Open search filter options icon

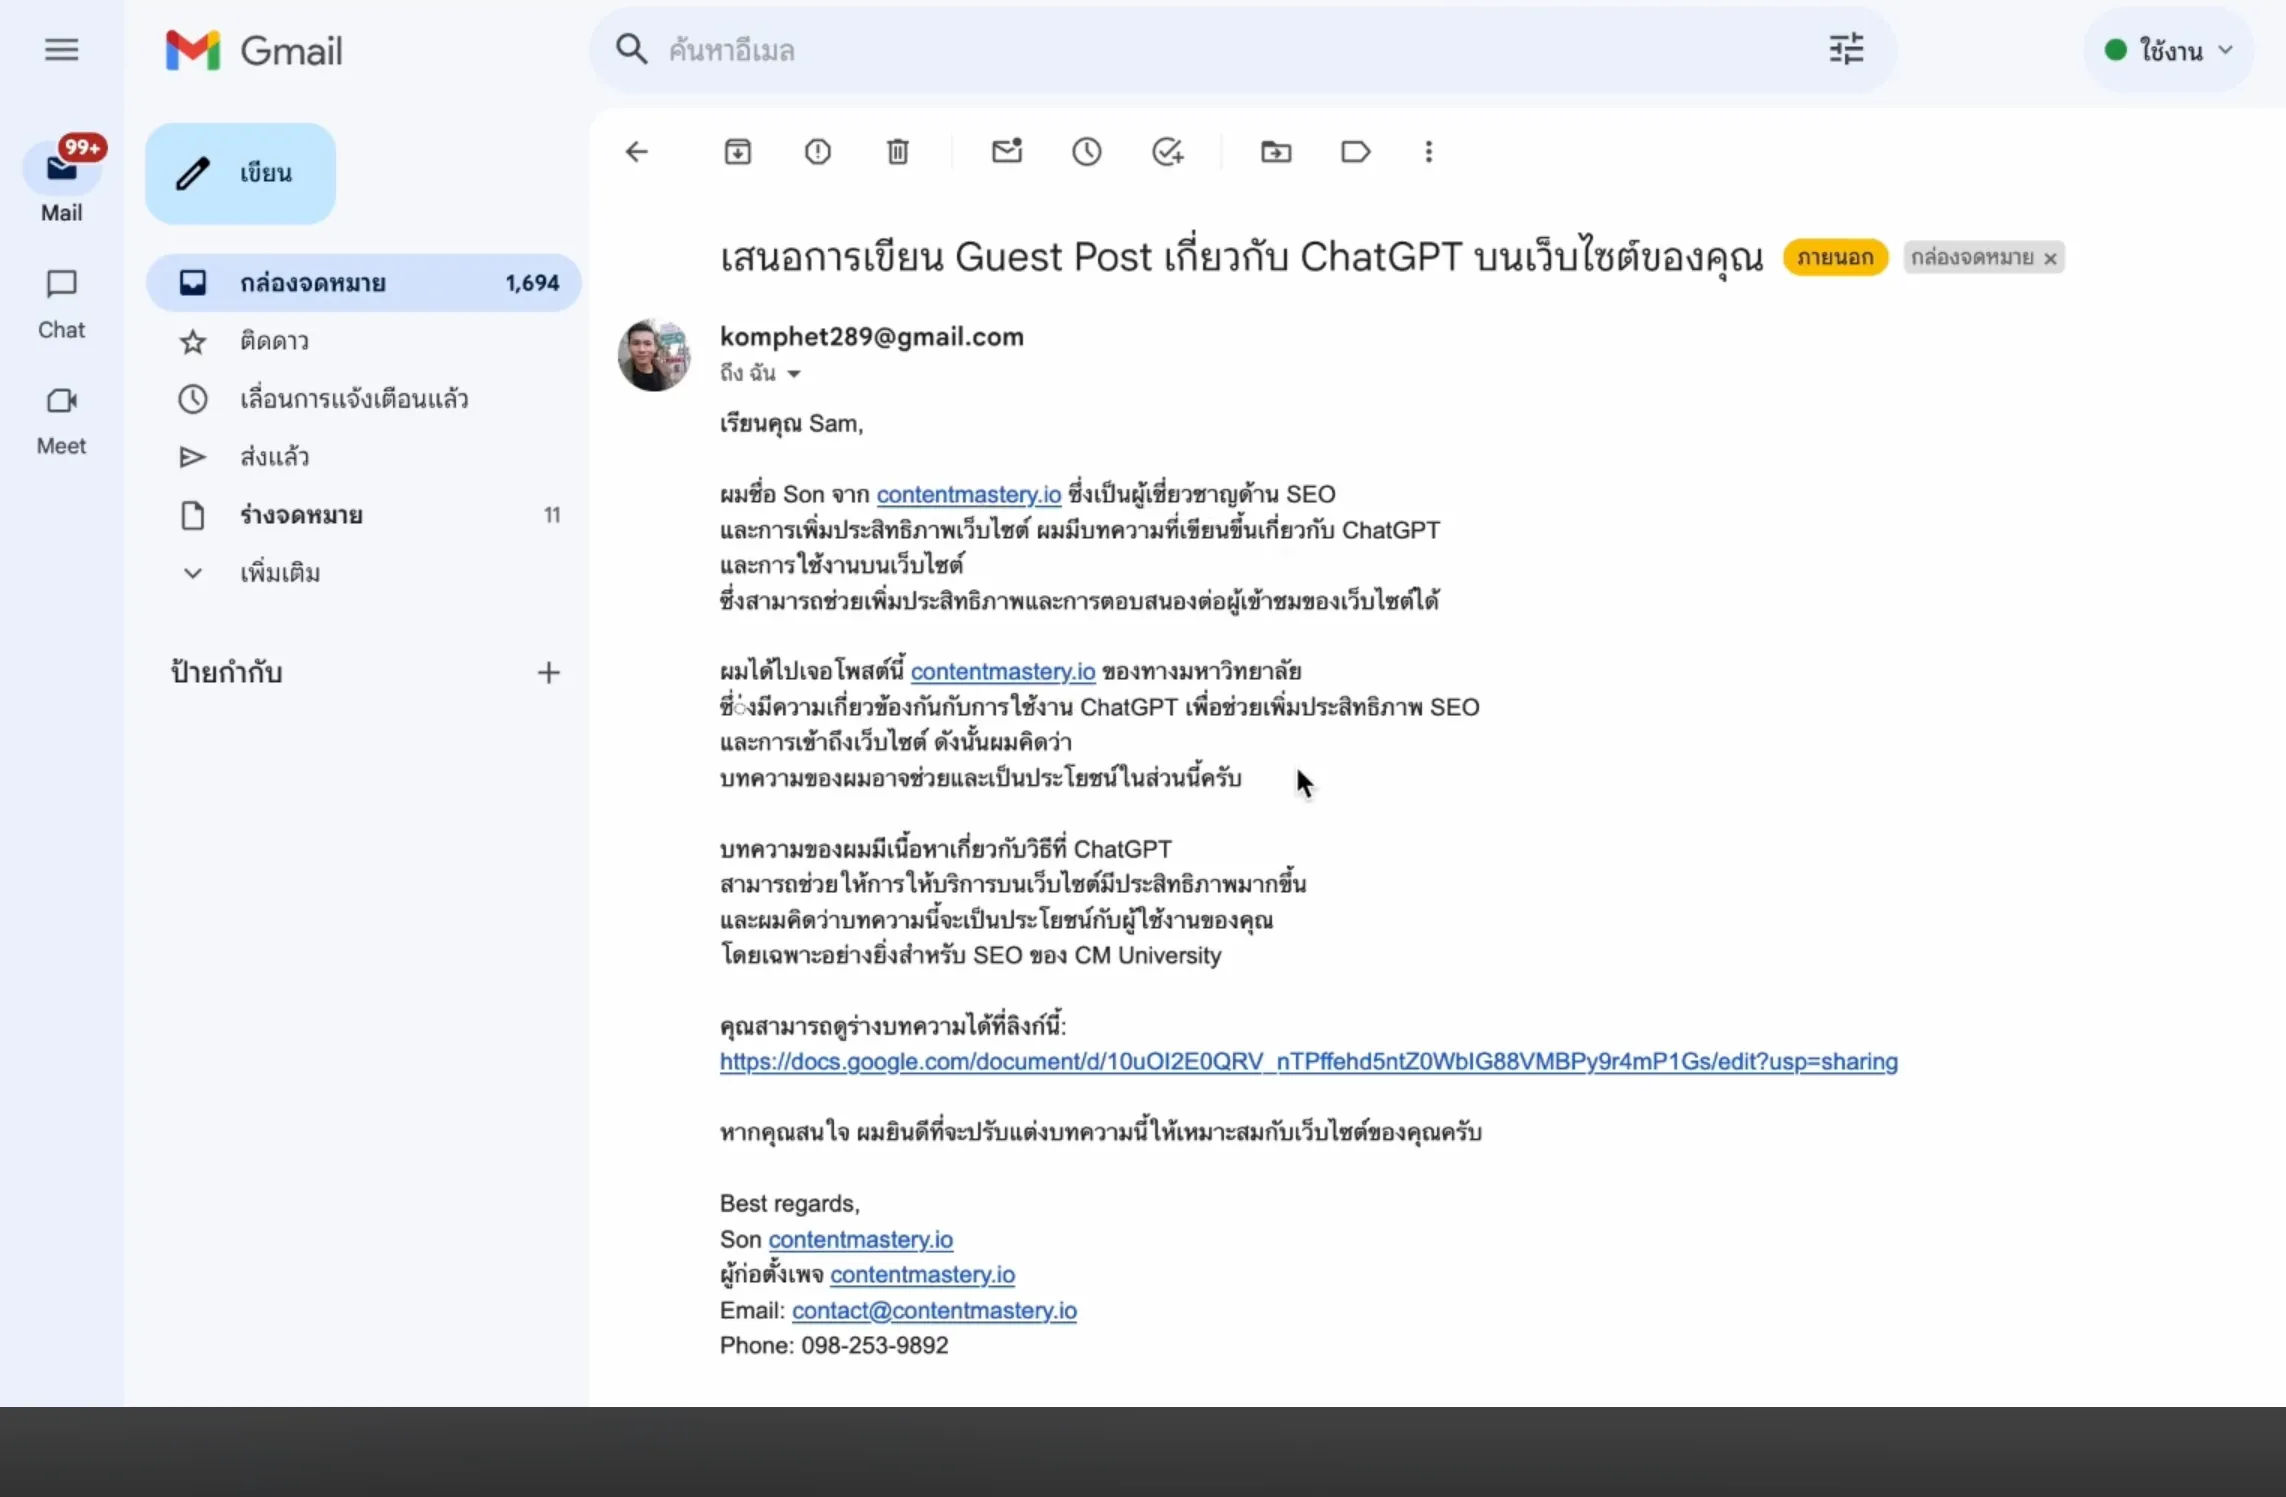1846,49
